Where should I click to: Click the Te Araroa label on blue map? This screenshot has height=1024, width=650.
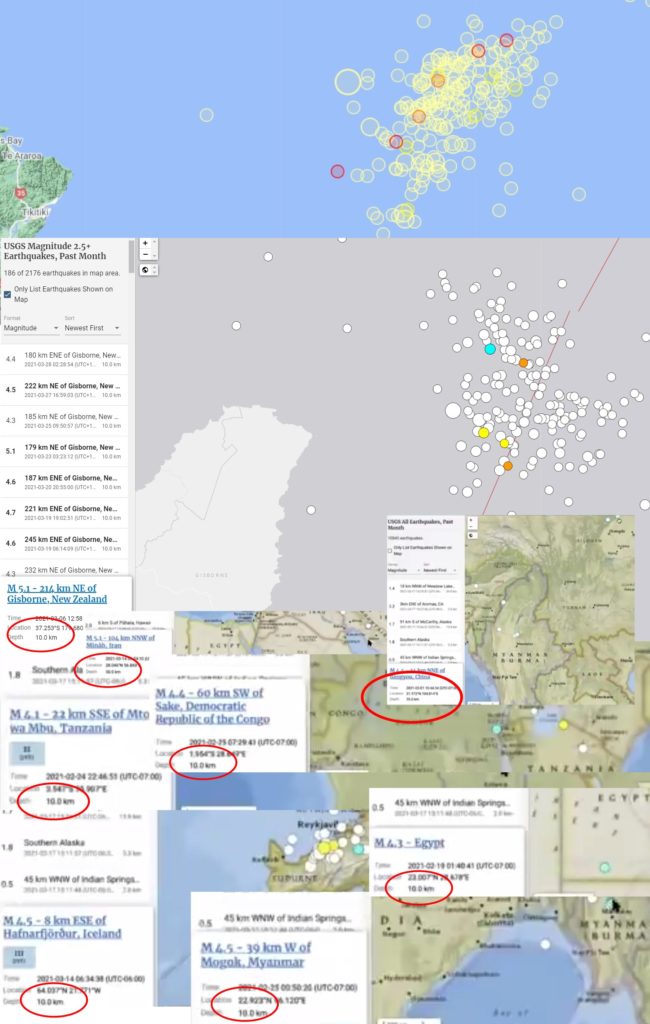22,156
